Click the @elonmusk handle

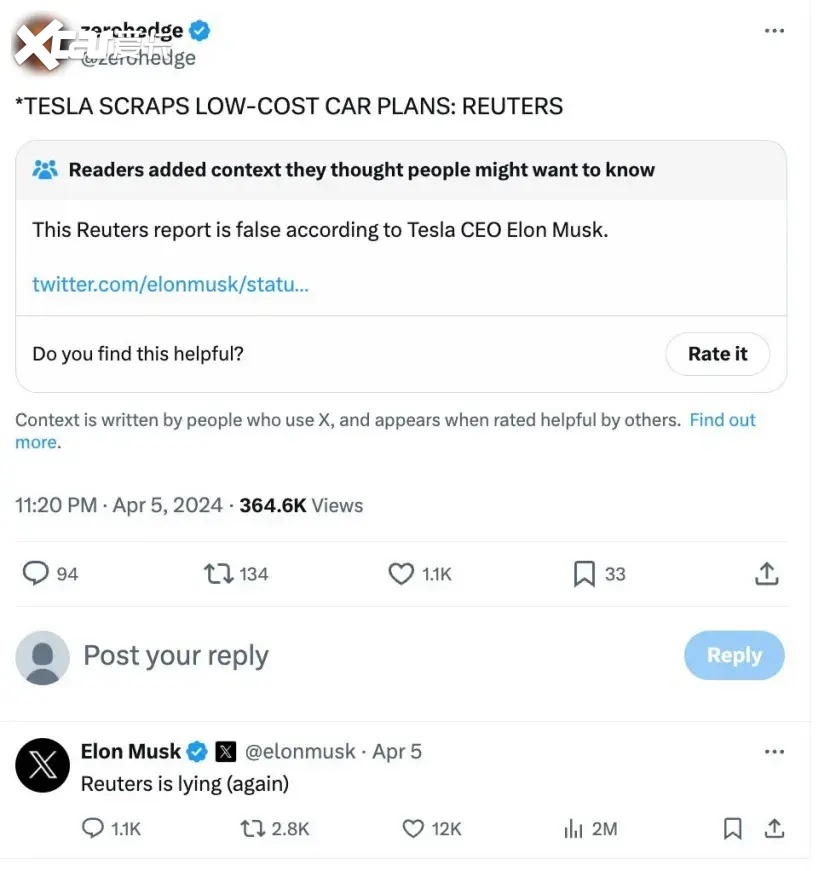click(x=300, y=751)
